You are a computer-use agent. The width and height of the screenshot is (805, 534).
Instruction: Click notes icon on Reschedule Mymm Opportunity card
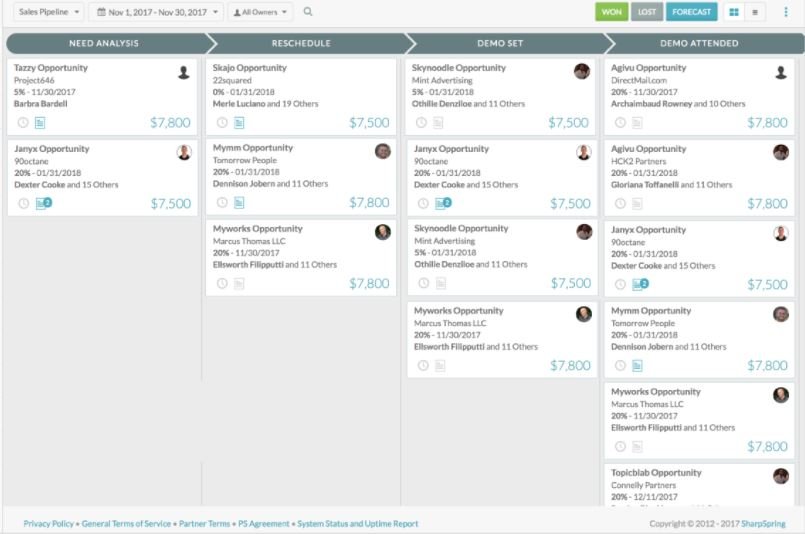click(239, 202)
